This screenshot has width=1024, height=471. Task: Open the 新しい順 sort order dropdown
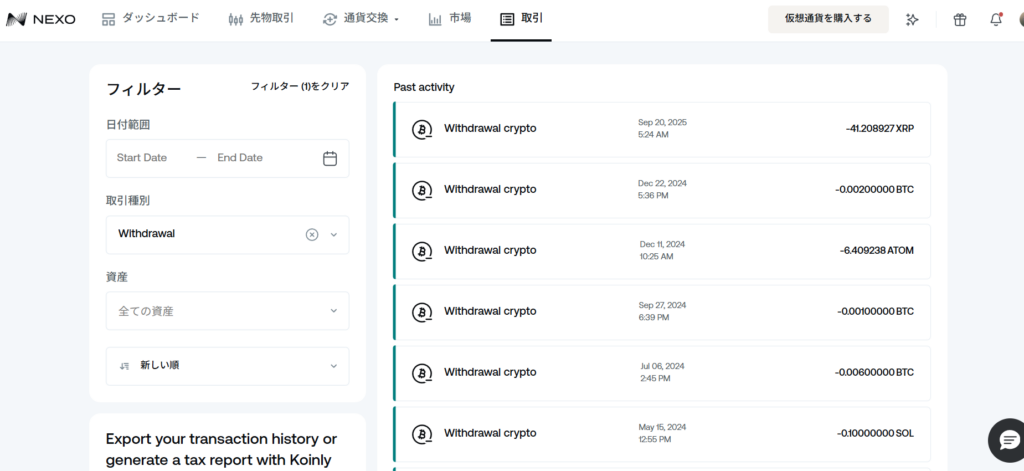228,366
